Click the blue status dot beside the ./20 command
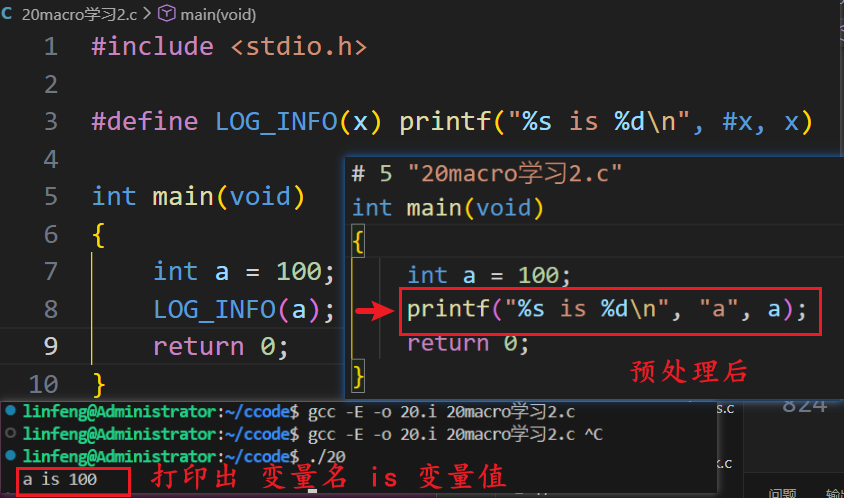844x498 pixels. pyautogui.click(x=10, y=455)
